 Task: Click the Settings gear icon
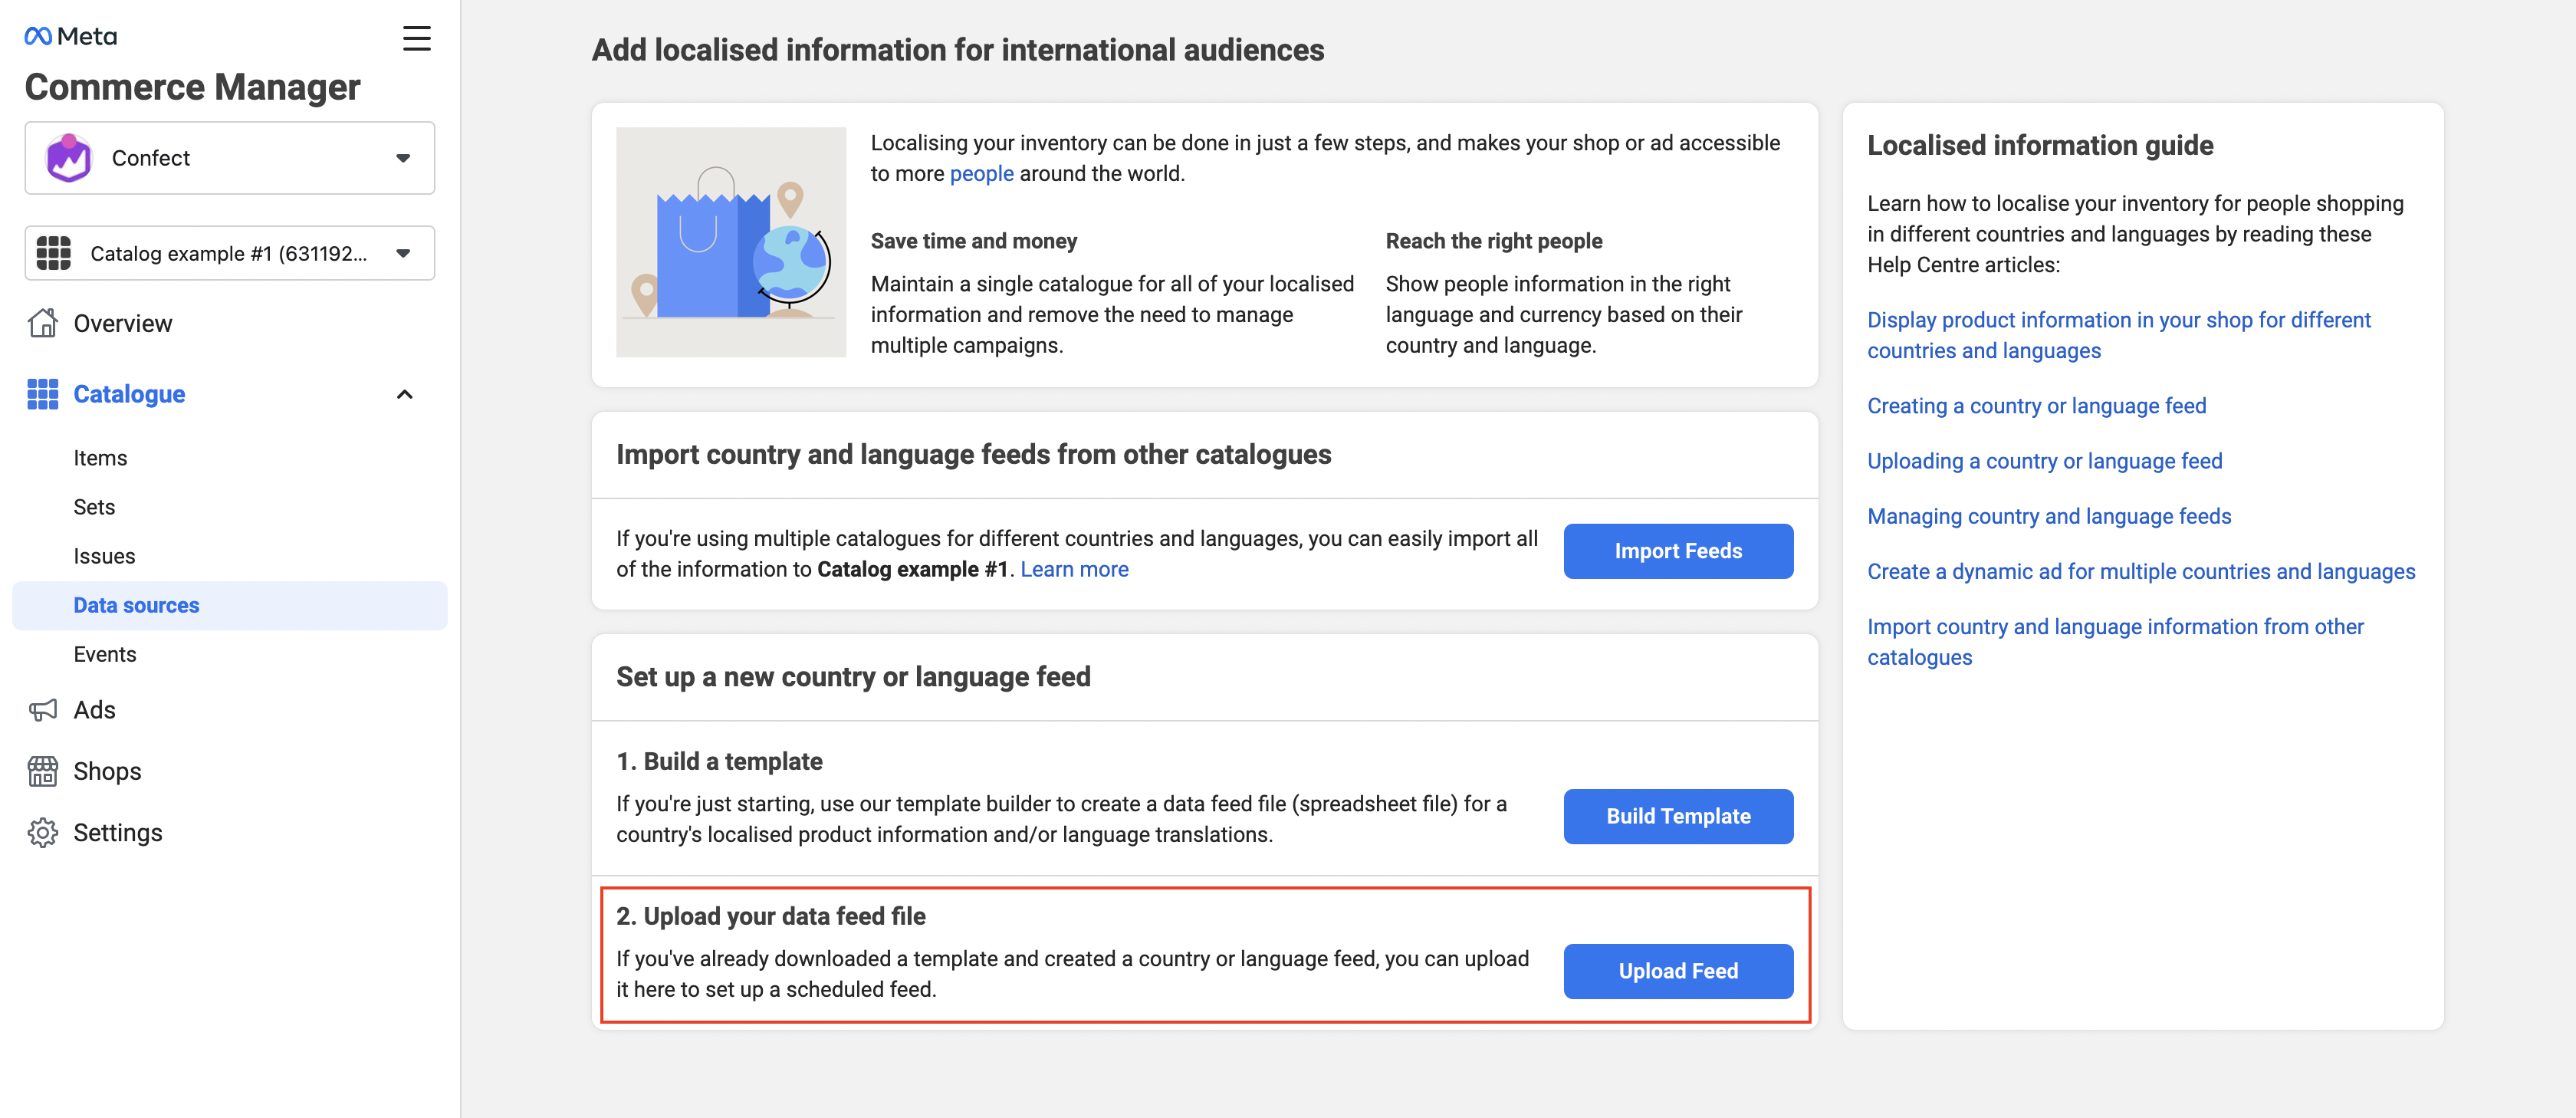point(43,832)
